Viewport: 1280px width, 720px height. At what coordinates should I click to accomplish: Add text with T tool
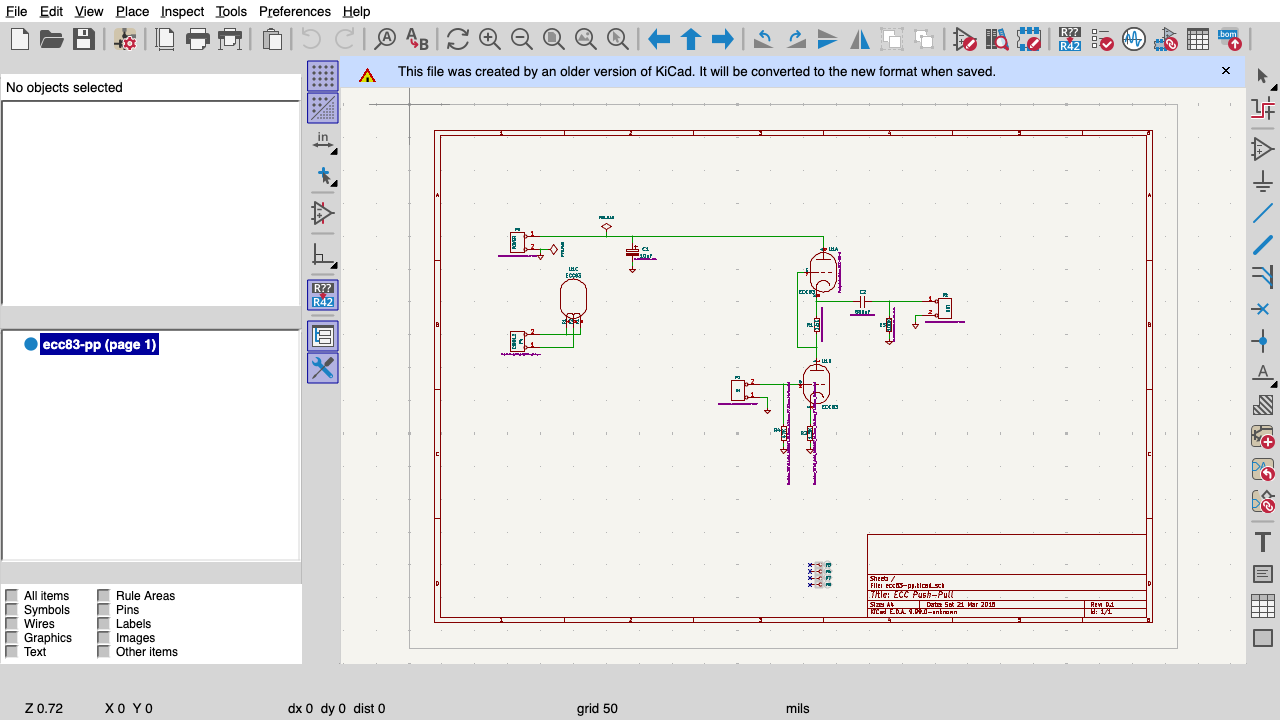pos(1263,542)
